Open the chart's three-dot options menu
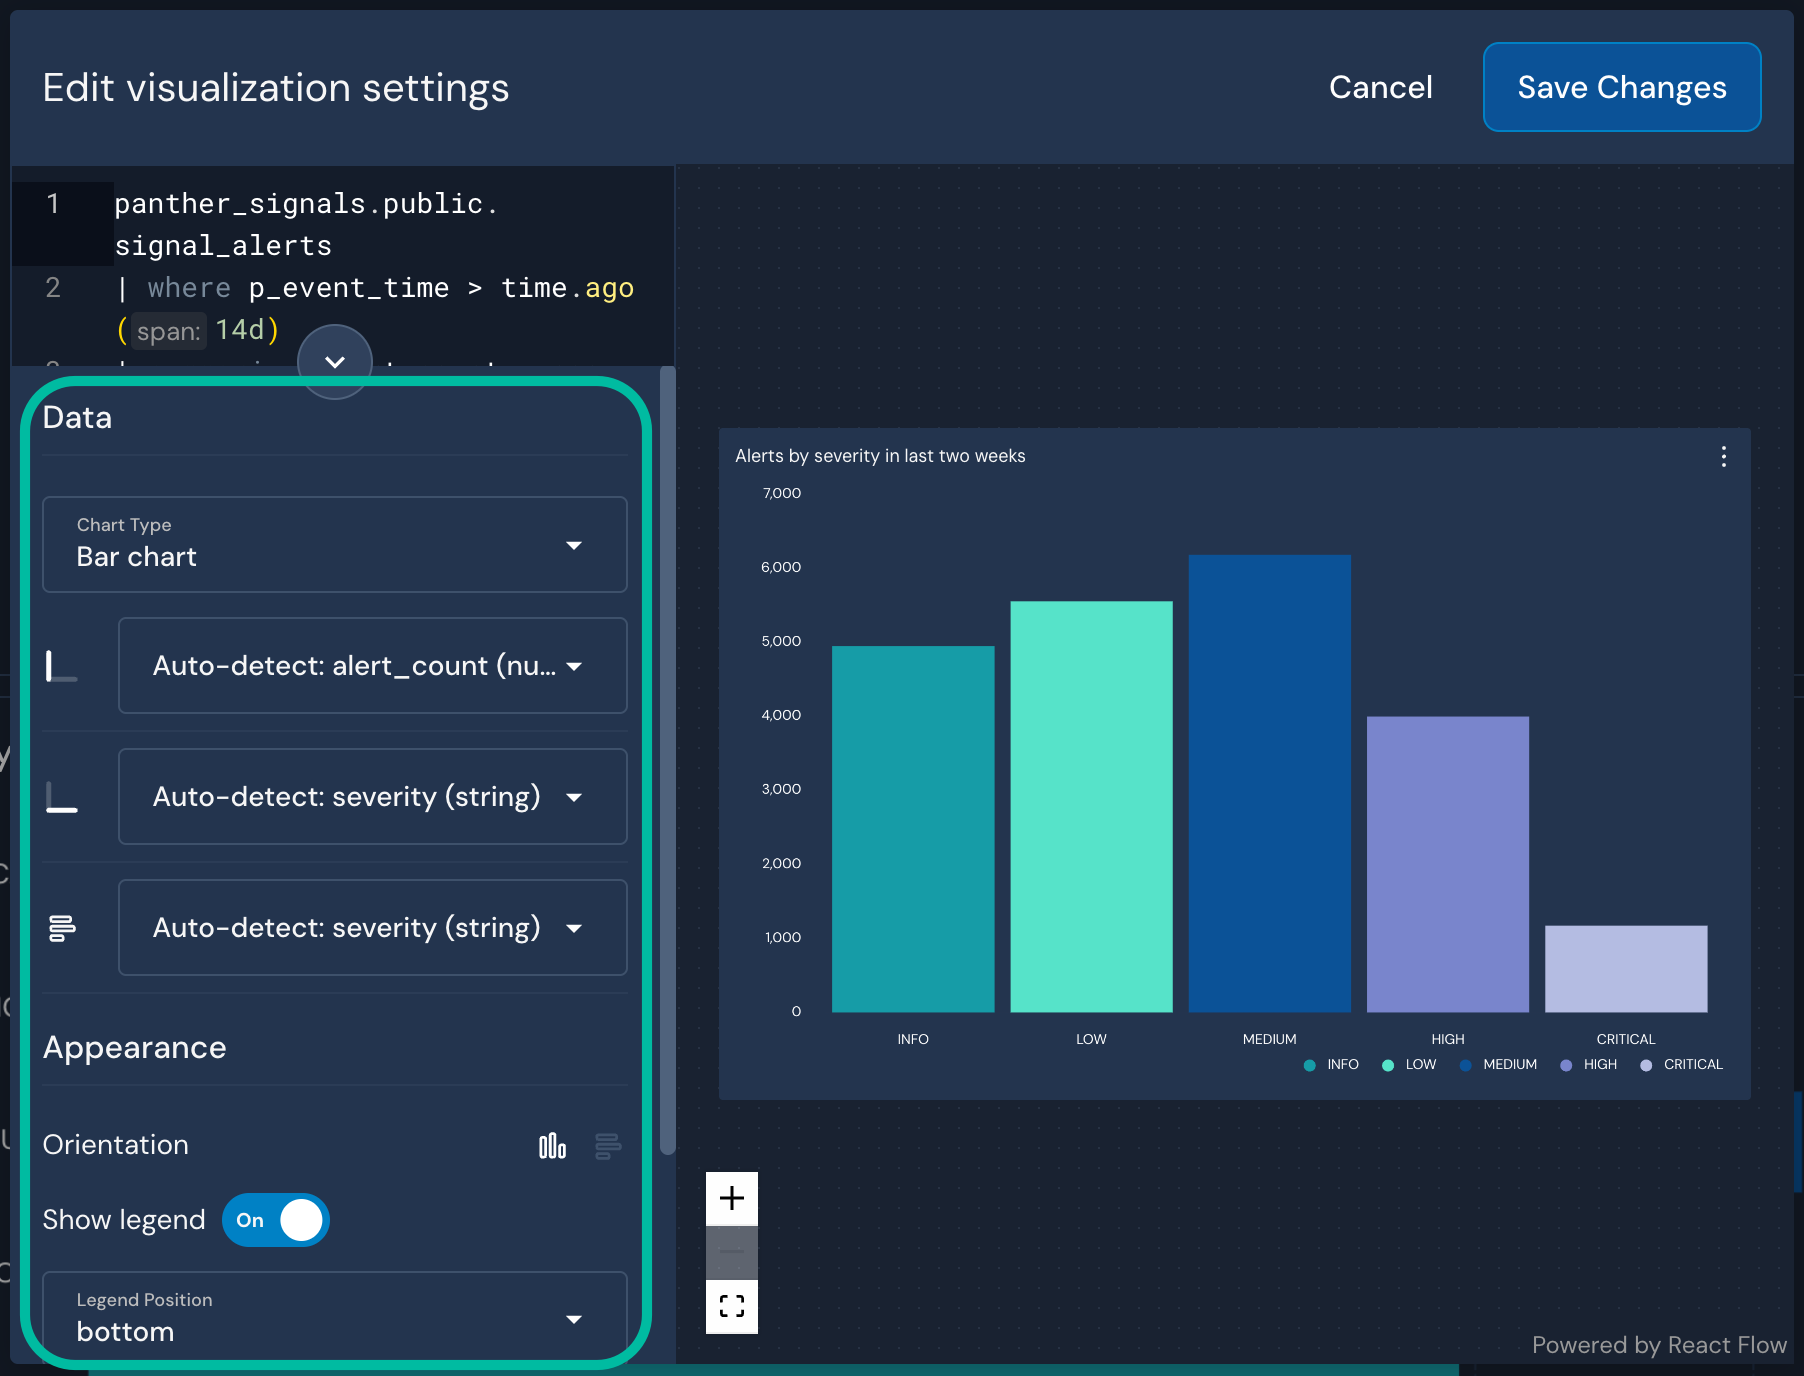 pos(1723,457)
